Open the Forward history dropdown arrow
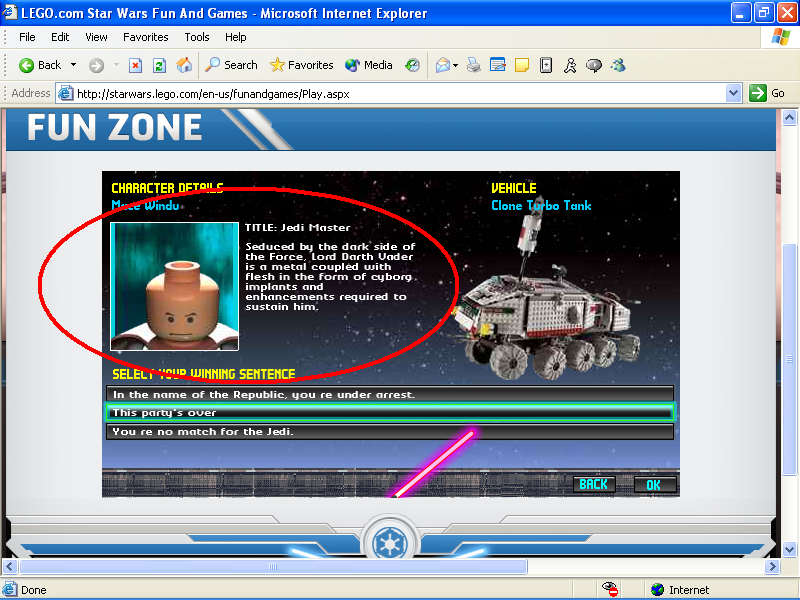This screenshot has width=800, height=600. (x=116, y=65)
